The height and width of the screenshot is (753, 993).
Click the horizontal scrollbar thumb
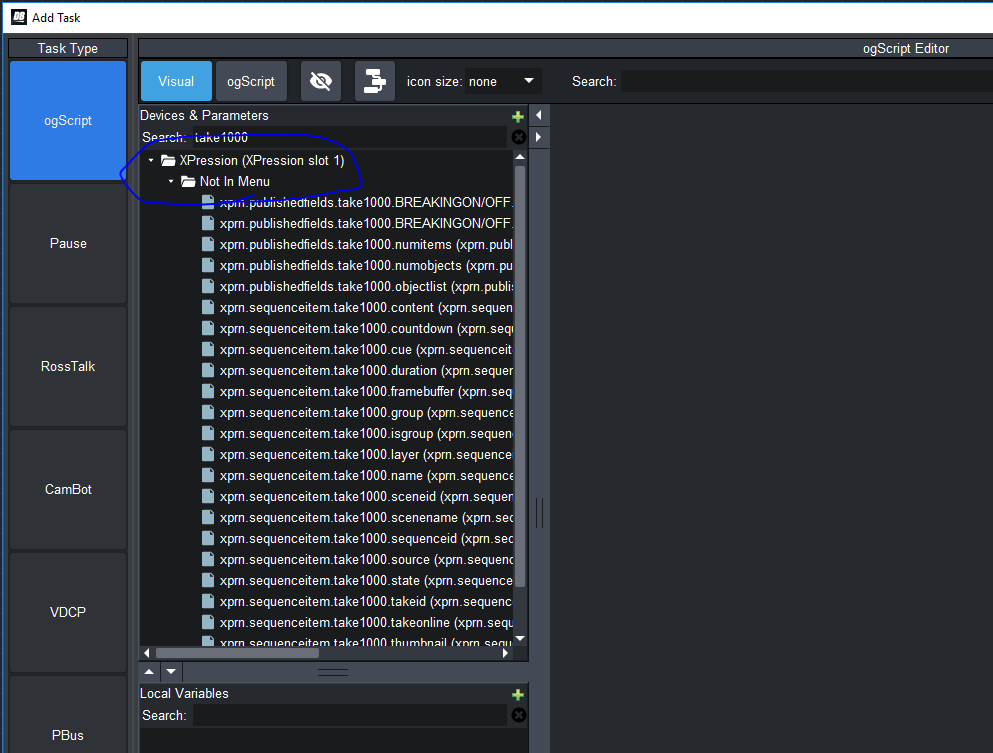tap(237, 653)
